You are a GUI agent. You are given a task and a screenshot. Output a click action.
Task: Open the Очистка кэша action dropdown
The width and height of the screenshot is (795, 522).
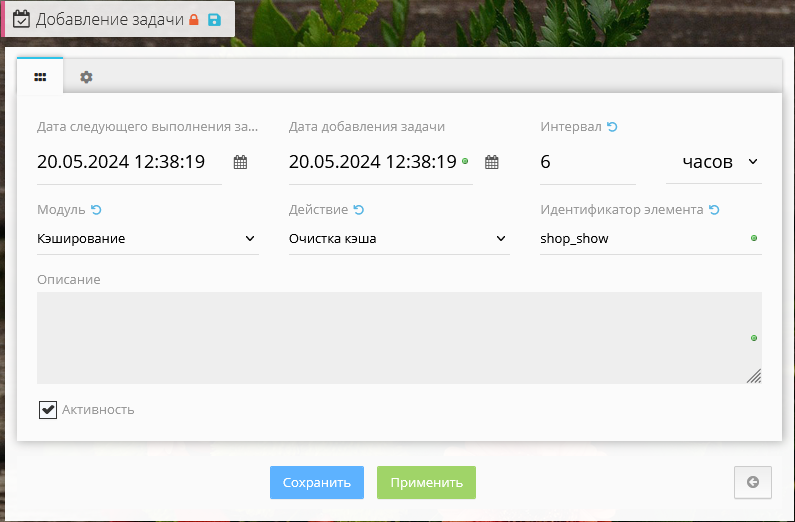pyautogui.click(x=398, y=239)
